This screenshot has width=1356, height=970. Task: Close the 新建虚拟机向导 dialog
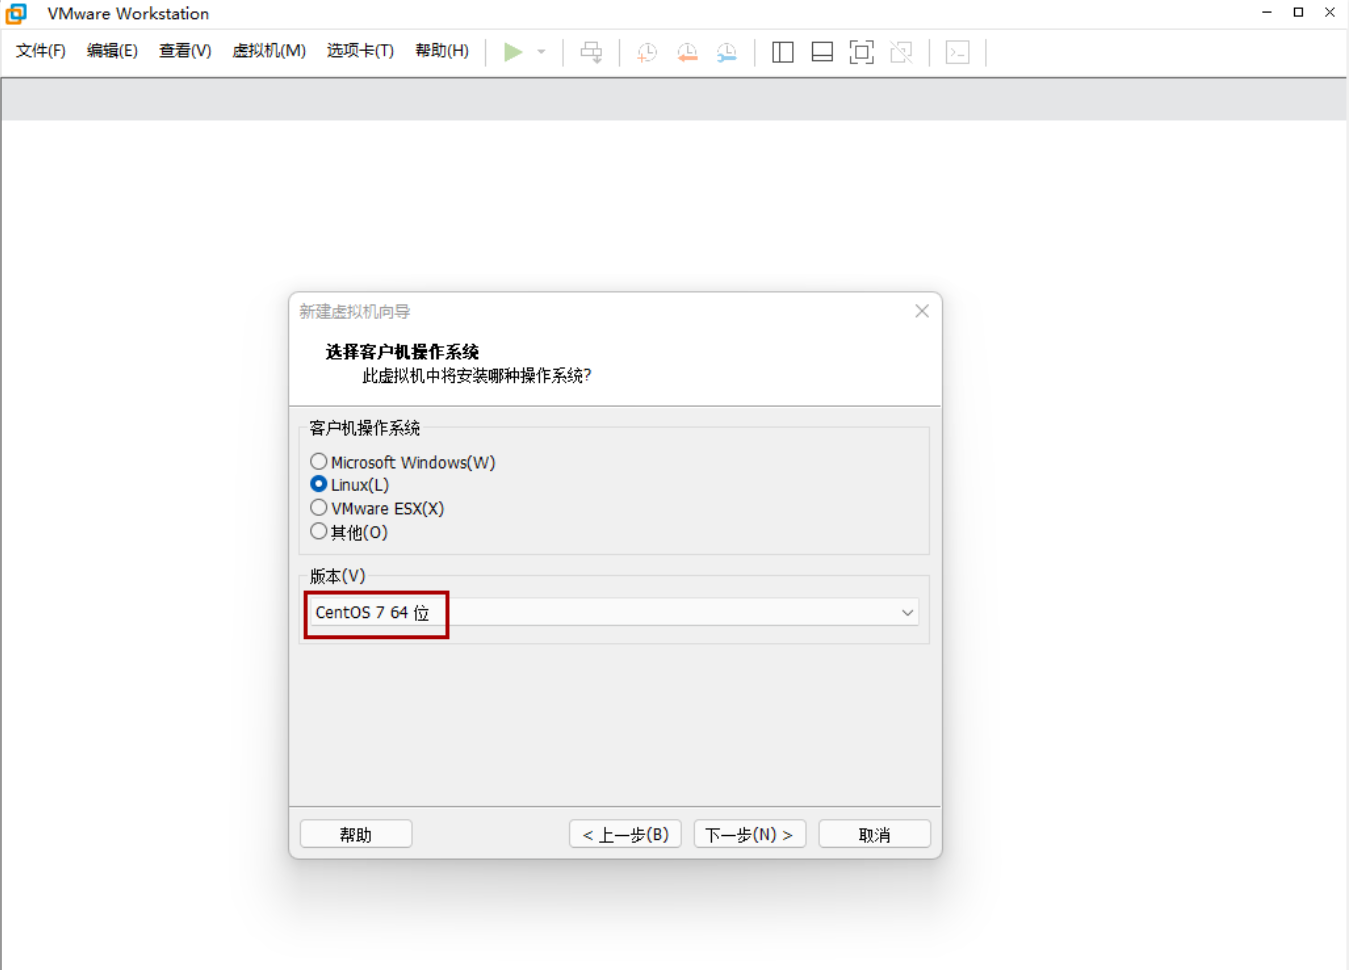(922, 311)
